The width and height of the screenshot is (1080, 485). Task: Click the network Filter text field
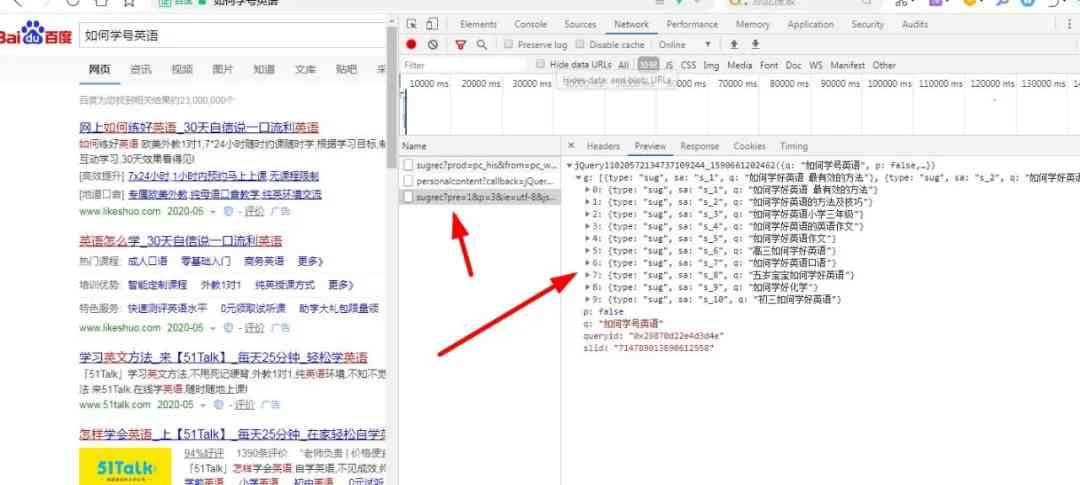[x=464, y=65]
